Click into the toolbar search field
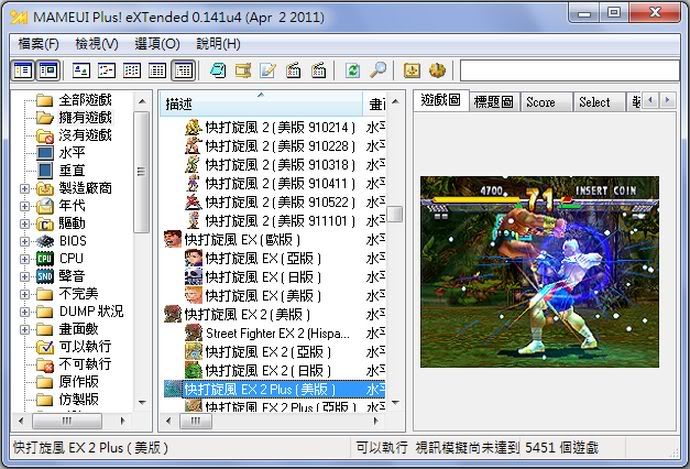The height and width of the screenshot is (469, 690). (569, 70)
